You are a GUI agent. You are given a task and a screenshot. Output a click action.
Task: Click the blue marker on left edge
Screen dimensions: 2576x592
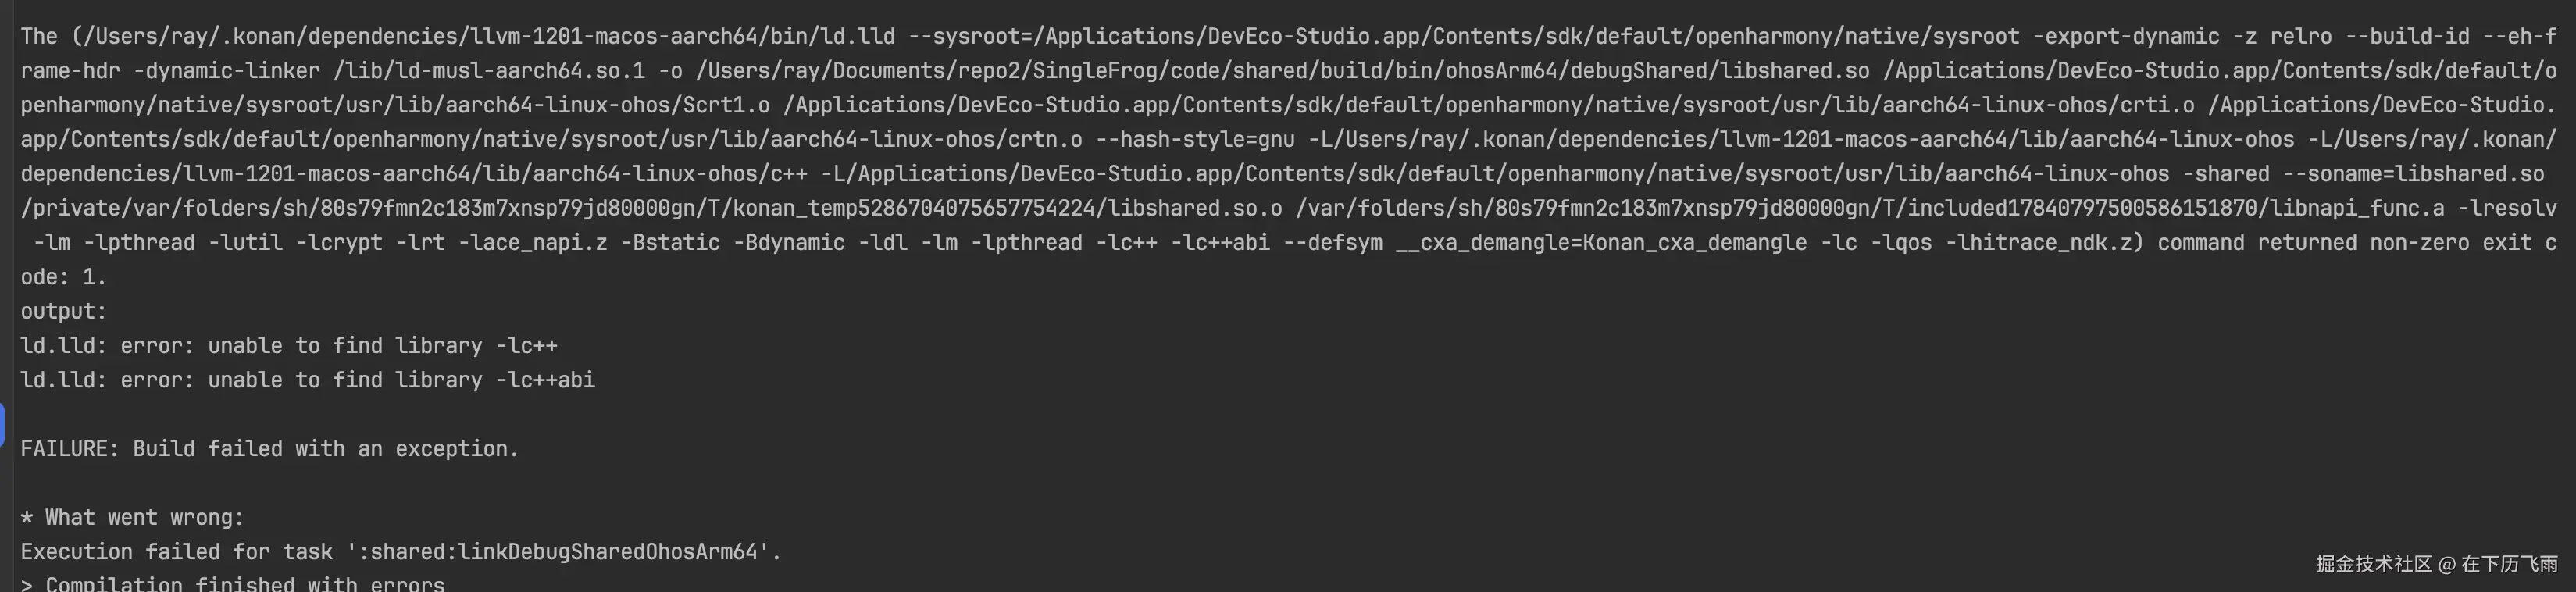coord(2,425)
